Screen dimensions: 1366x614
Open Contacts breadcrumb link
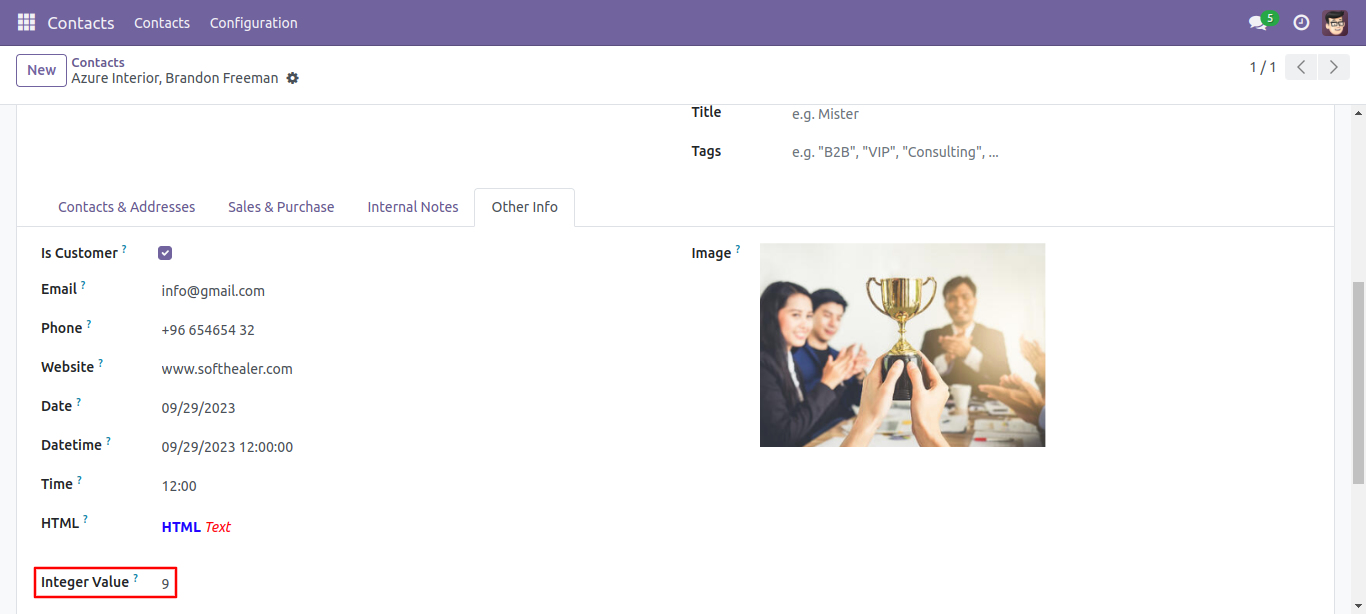(98, 62)
